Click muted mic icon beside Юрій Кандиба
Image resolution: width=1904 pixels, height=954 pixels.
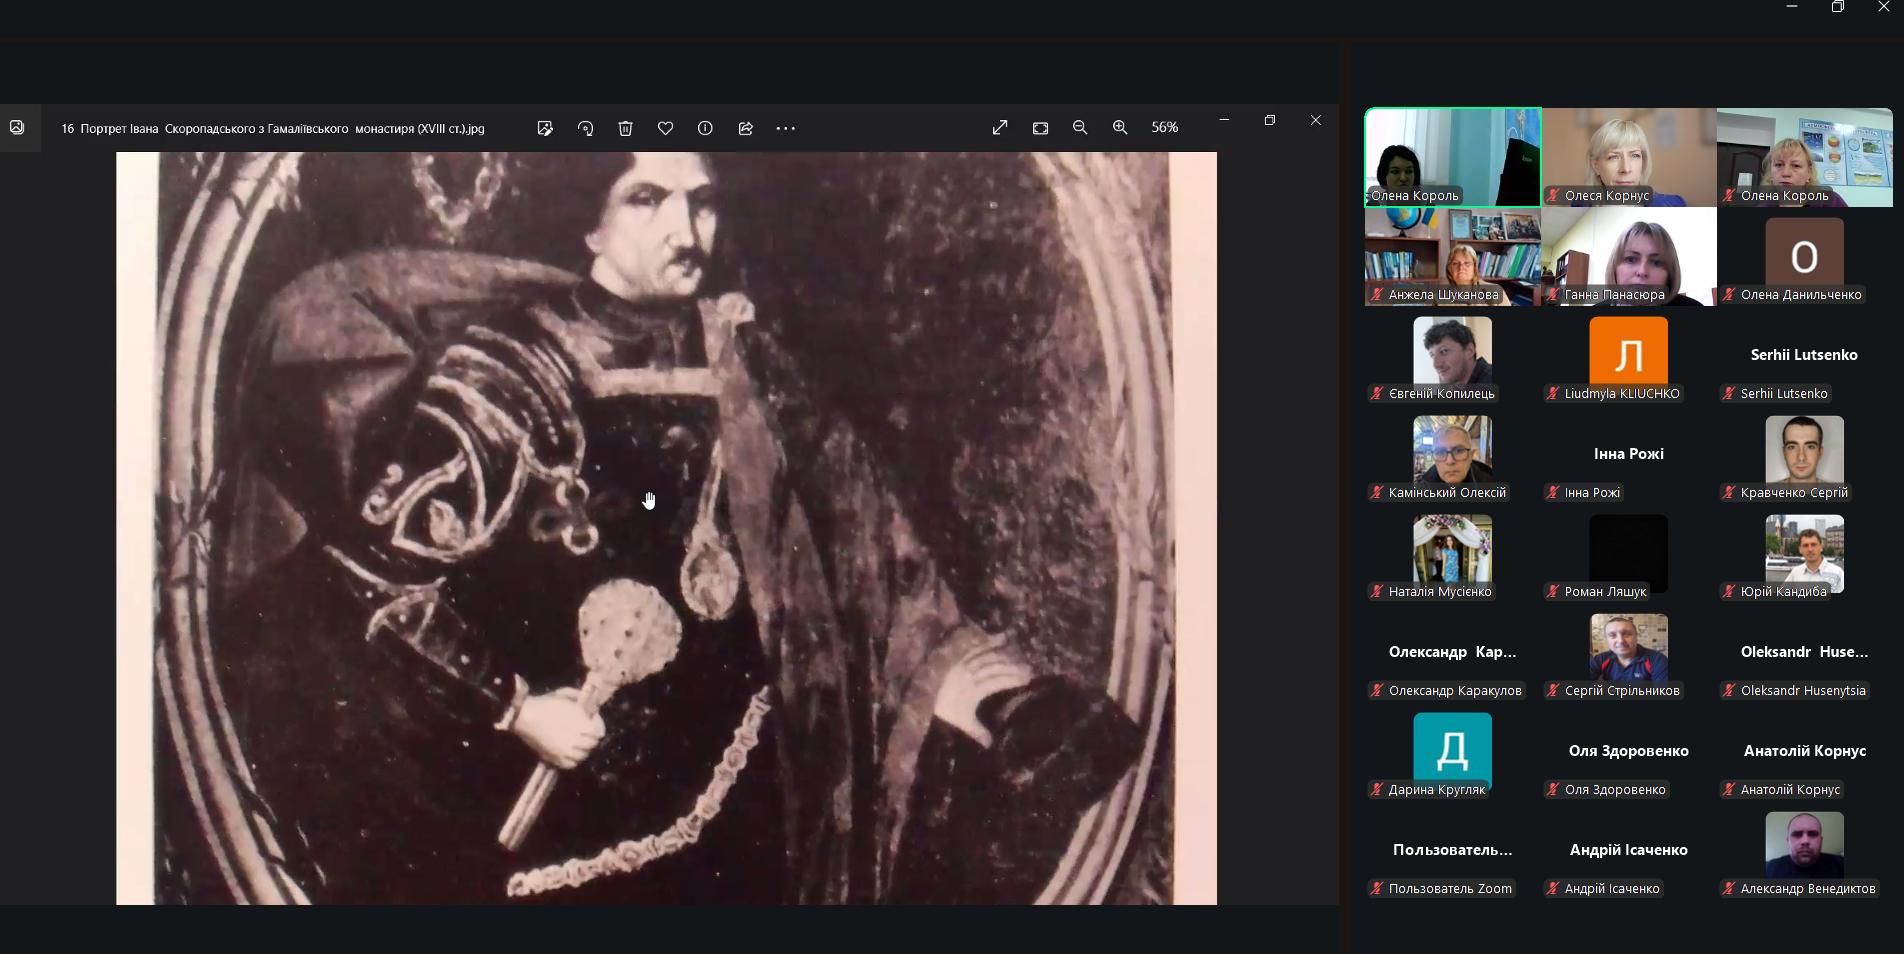point(1729,592)
